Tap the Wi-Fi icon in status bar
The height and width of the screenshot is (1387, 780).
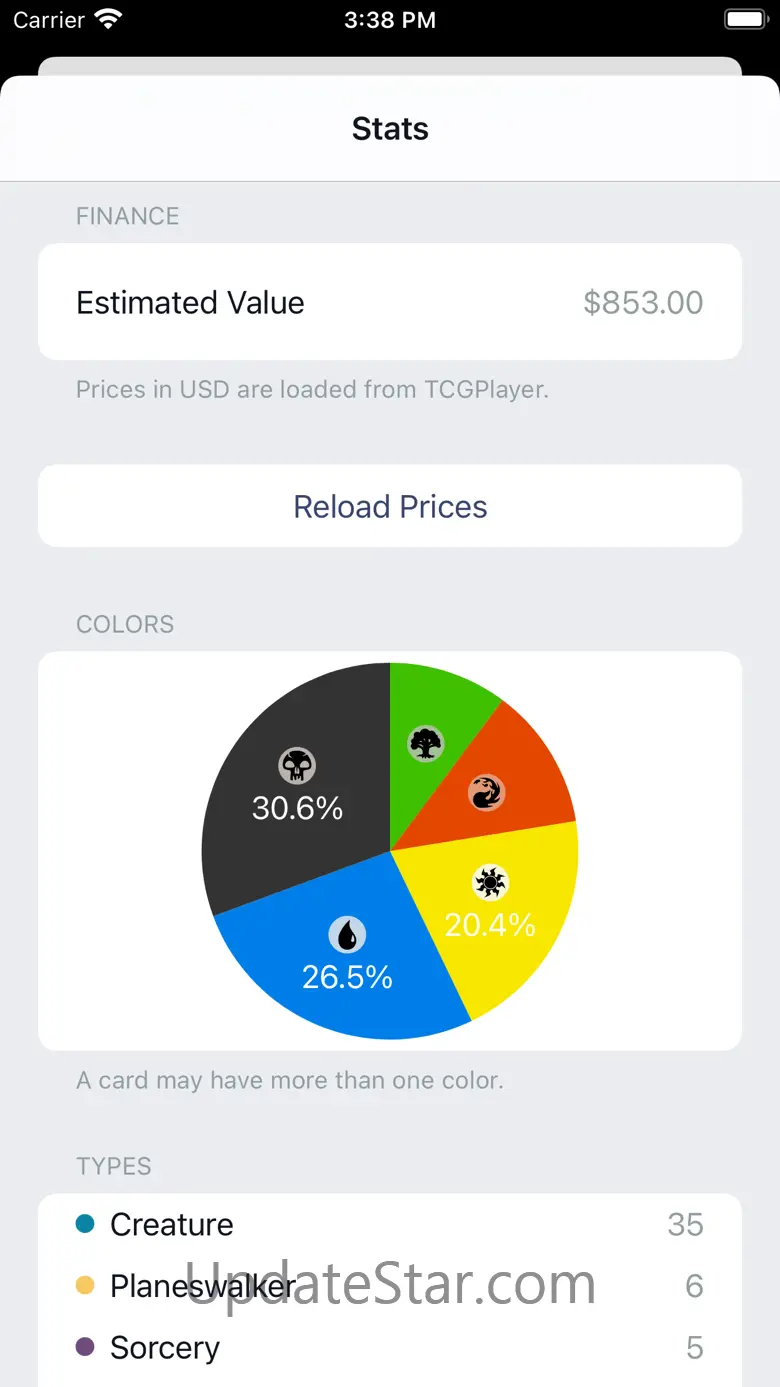(x=107, y=20)
